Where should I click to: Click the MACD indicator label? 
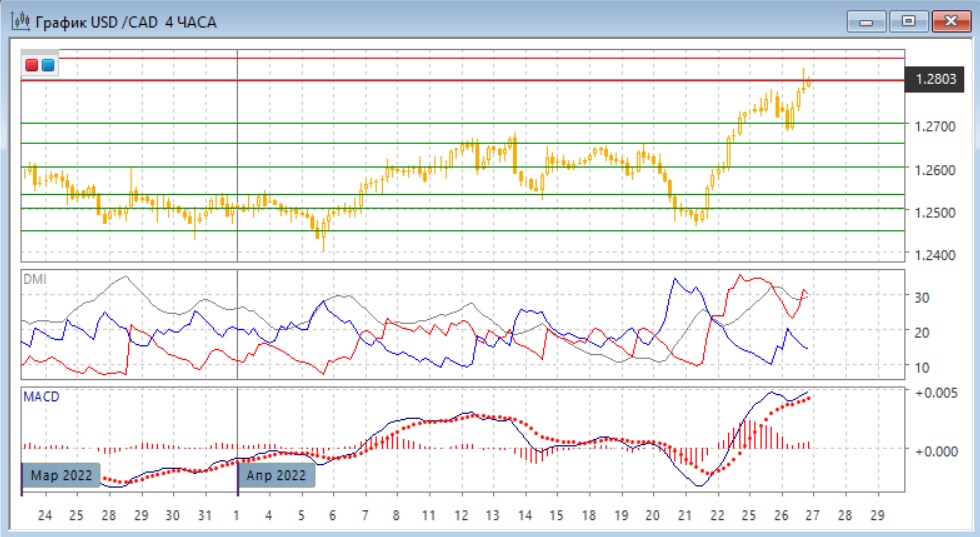point(41,397)
